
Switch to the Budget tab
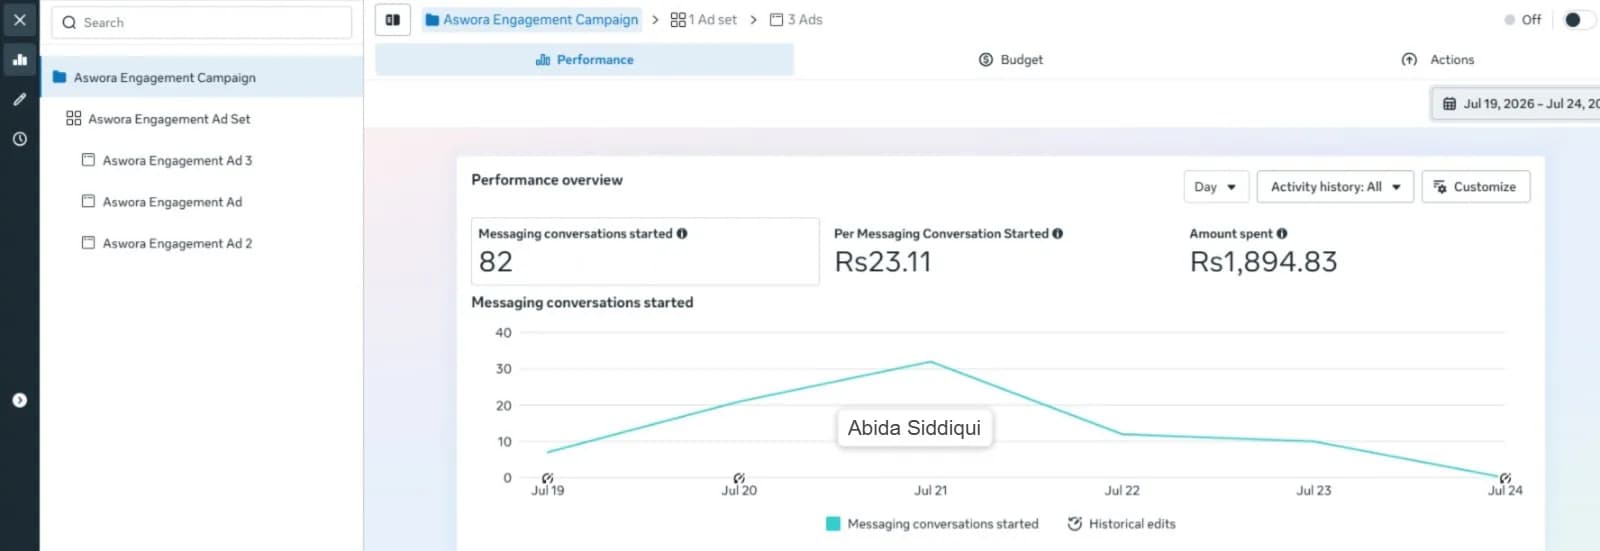pyautogui.click(x=1010, y=60)
